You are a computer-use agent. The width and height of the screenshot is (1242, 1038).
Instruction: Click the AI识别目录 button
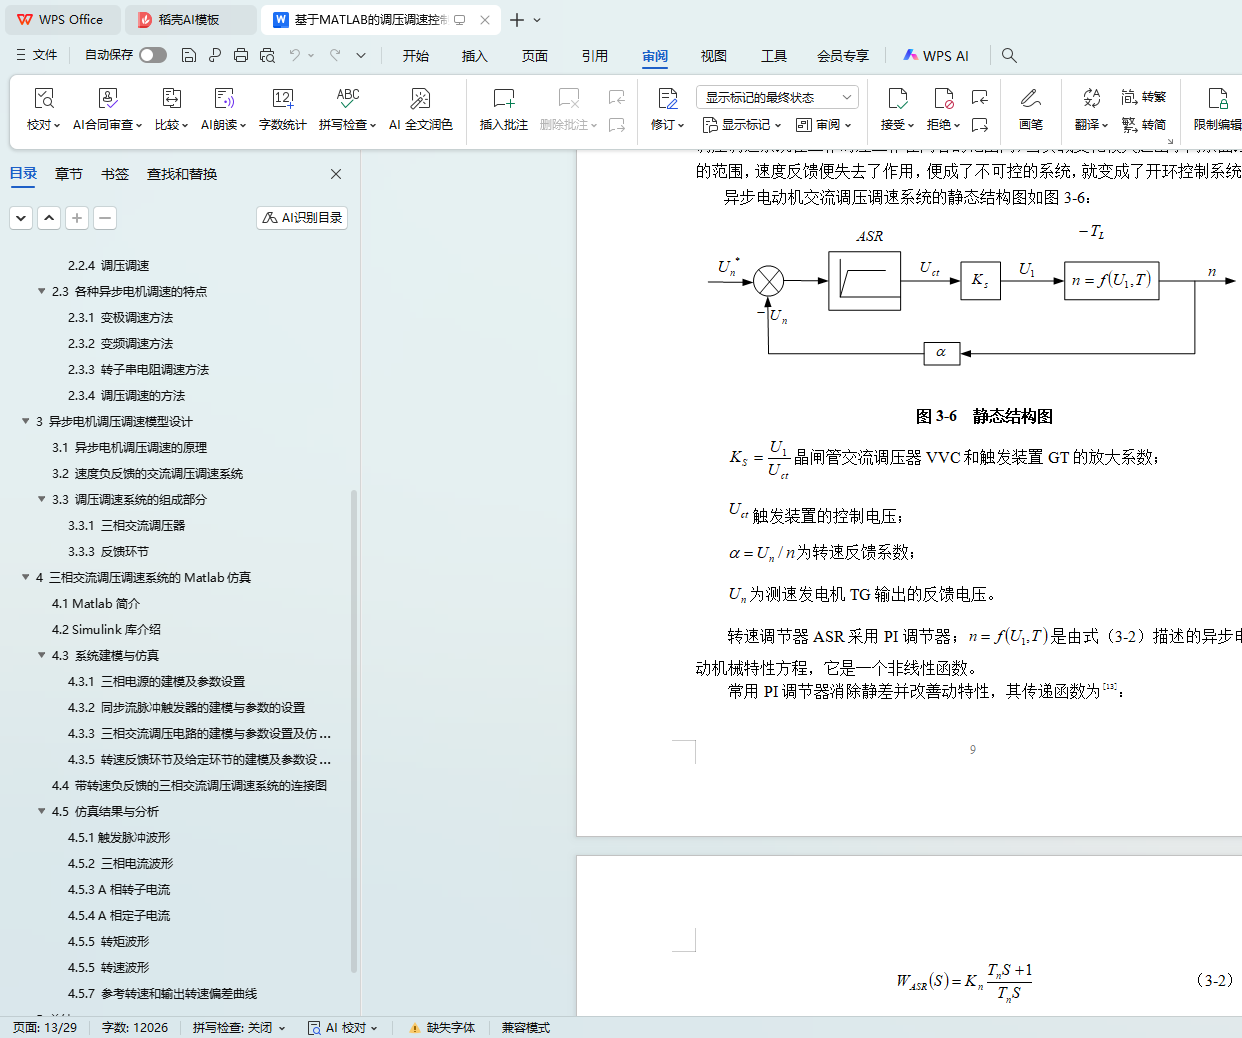[302, 218]
